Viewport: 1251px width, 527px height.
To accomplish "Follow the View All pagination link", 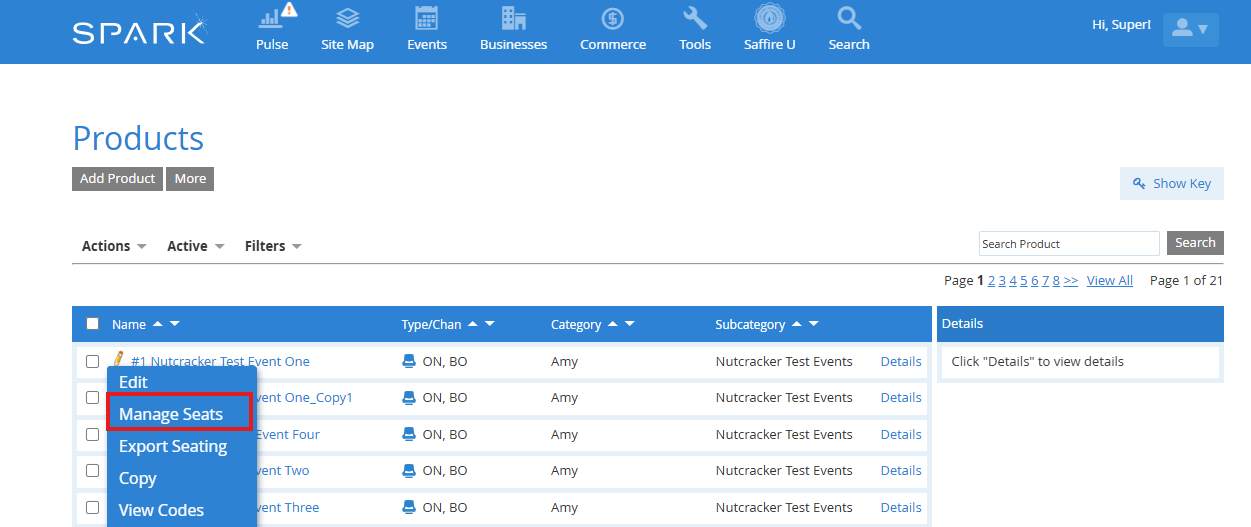I will click(x=1109, y=281).
